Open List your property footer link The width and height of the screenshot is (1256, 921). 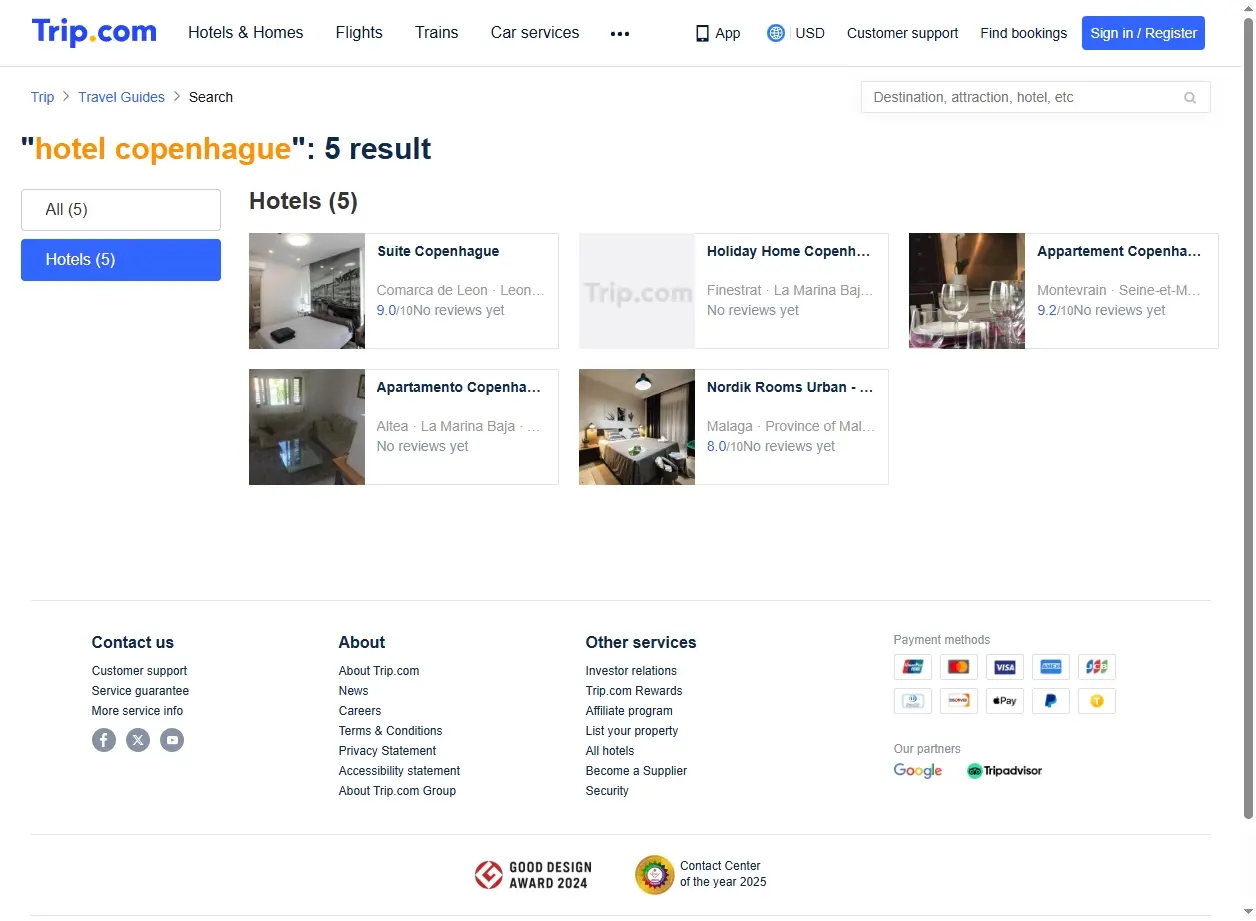point(632,731)
